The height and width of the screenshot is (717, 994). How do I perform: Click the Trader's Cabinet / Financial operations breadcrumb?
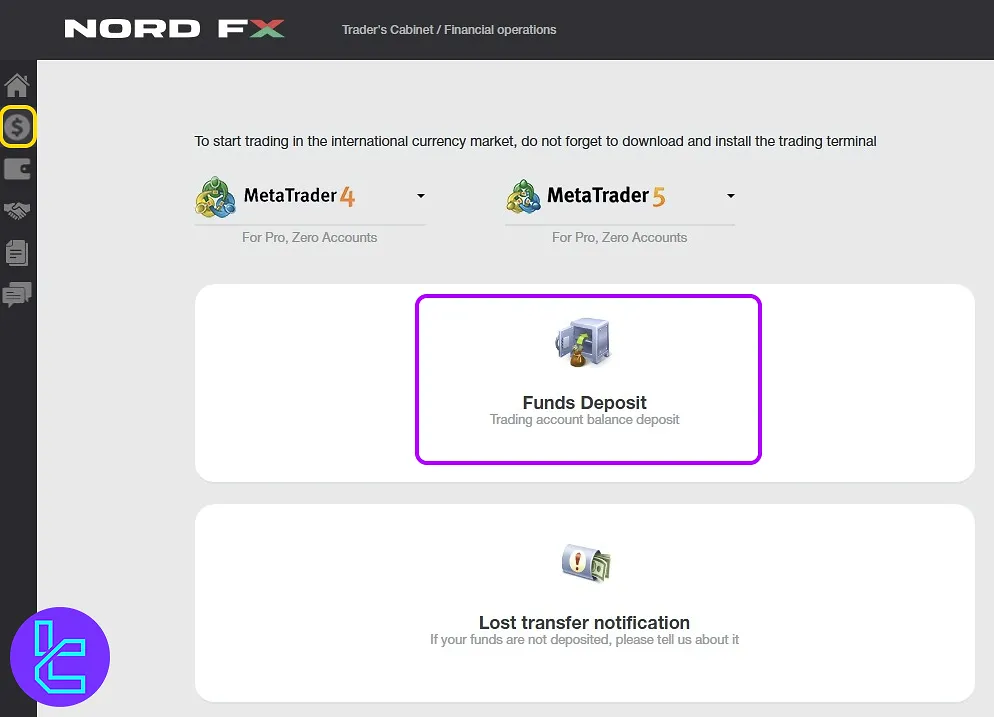pyautogui.click(x=449, y=30)
